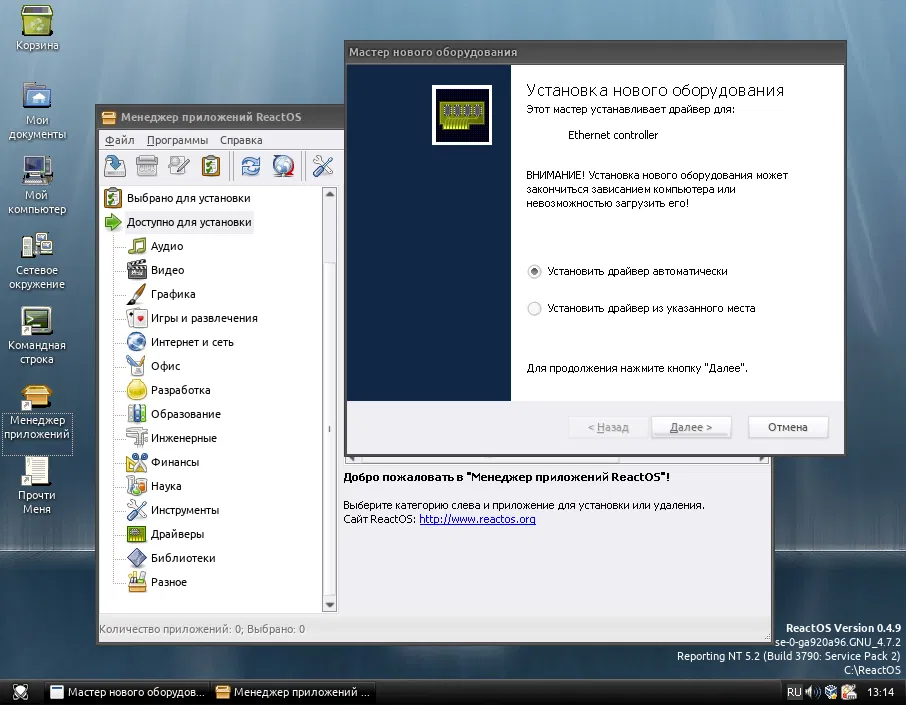
Task: Click the taskbar clock showing 13:14
Action: 880,692
